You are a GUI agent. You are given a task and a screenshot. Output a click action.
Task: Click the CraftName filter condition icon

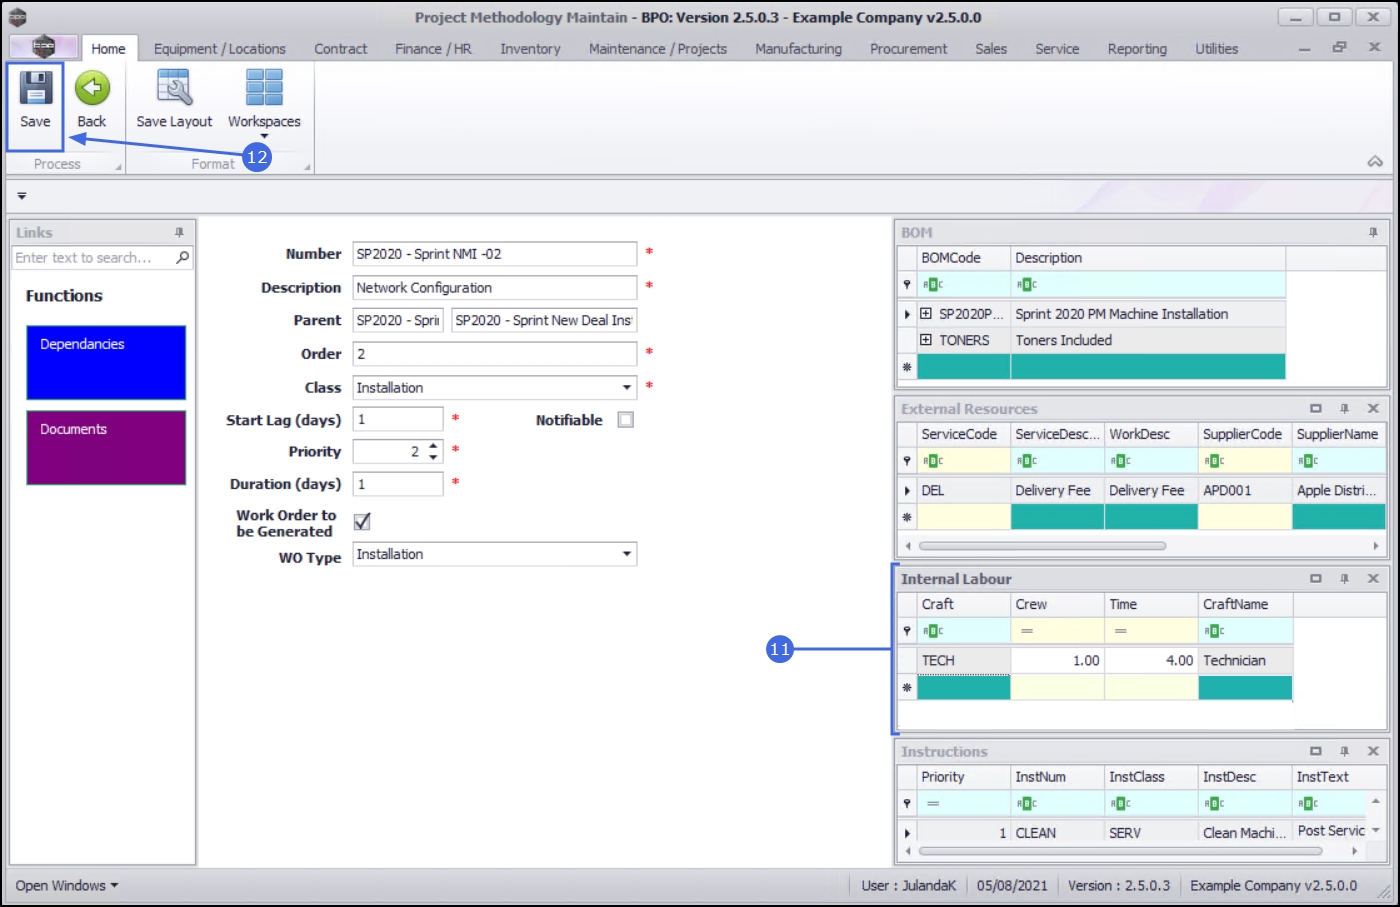click(1214, 631)
